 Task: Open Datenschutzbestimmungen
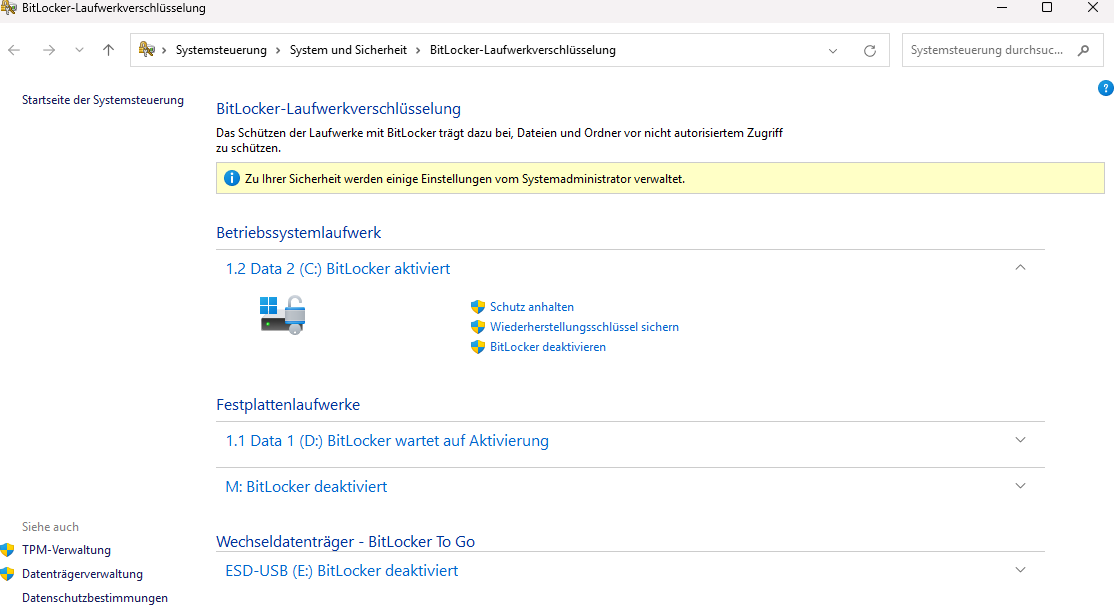95,598
